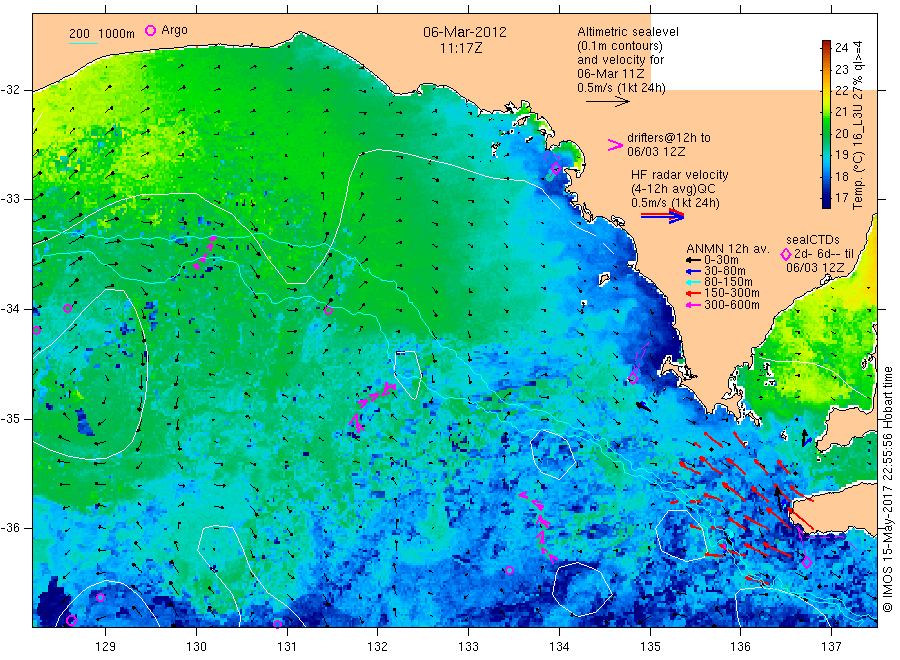Viewport: 900px width, 660px height.
Task: Click the 'drifters@12h to' legend text
Action: coord(669,138)
